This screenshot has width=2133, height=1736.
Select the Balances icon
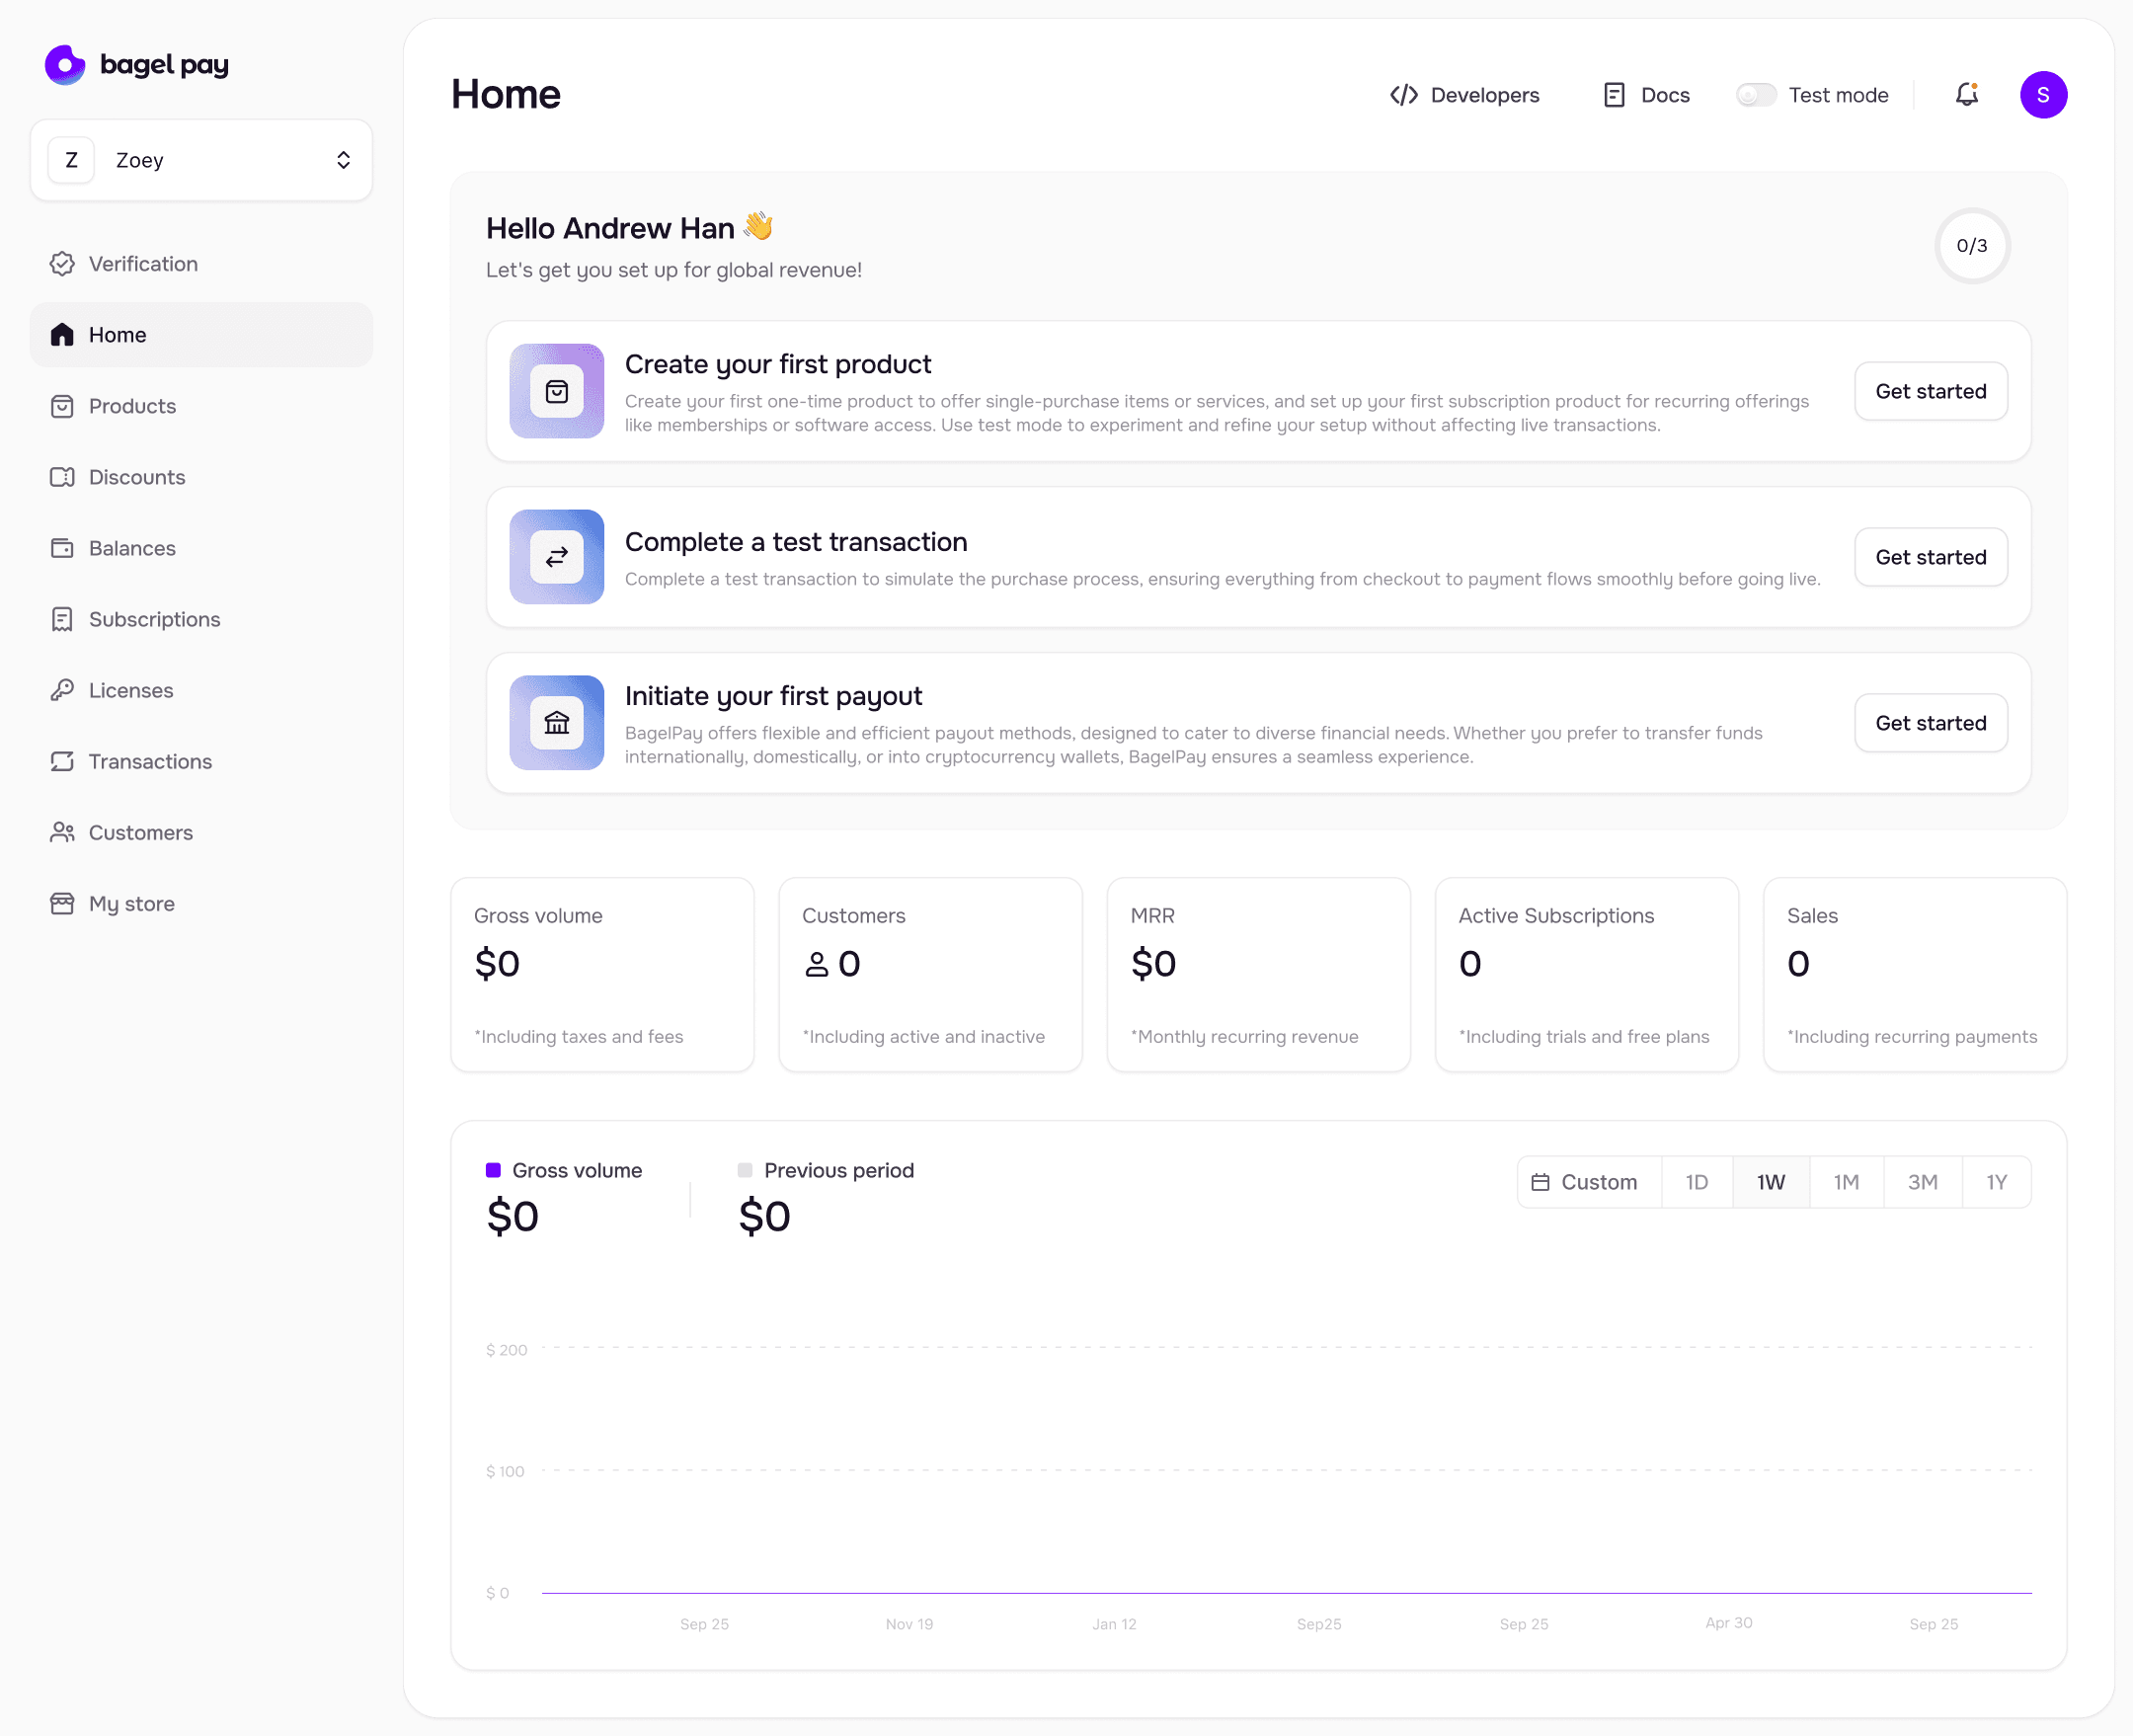click(x=62, y=548)
